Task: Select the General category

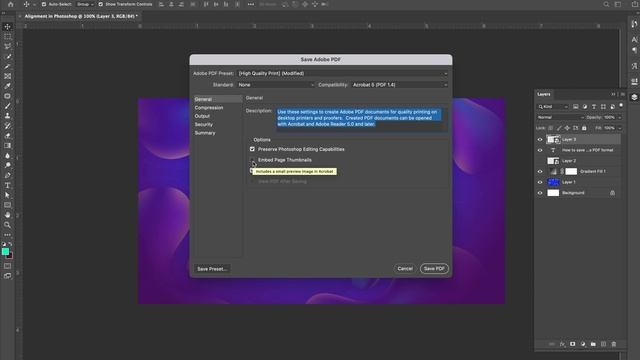Action: coord(218,99)
